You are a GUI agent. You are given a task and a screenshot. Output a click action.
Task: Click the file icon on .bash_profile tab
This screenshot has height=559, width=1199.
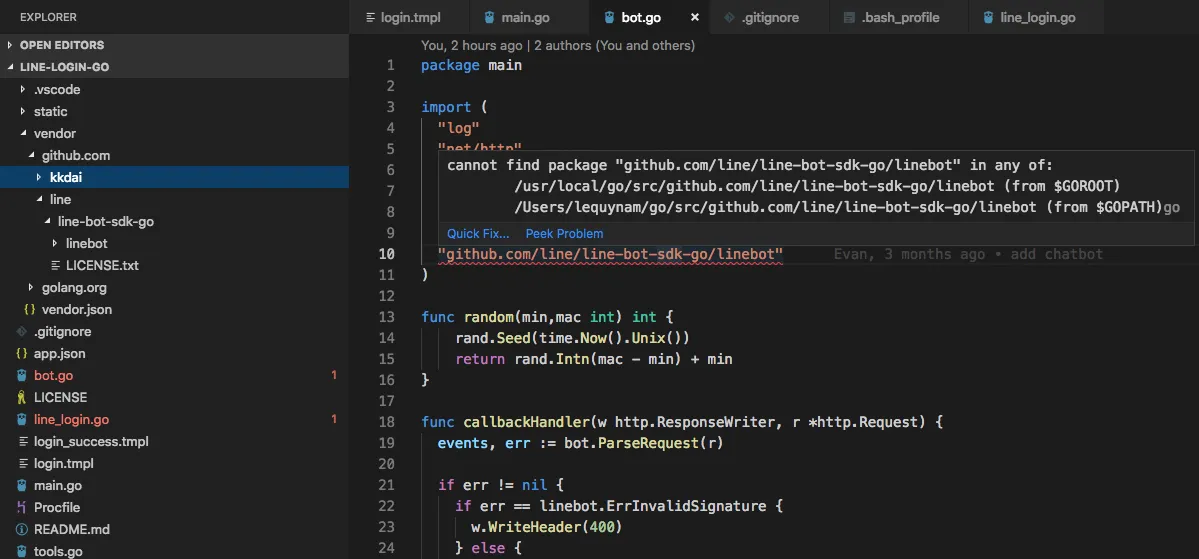(849, 18)
